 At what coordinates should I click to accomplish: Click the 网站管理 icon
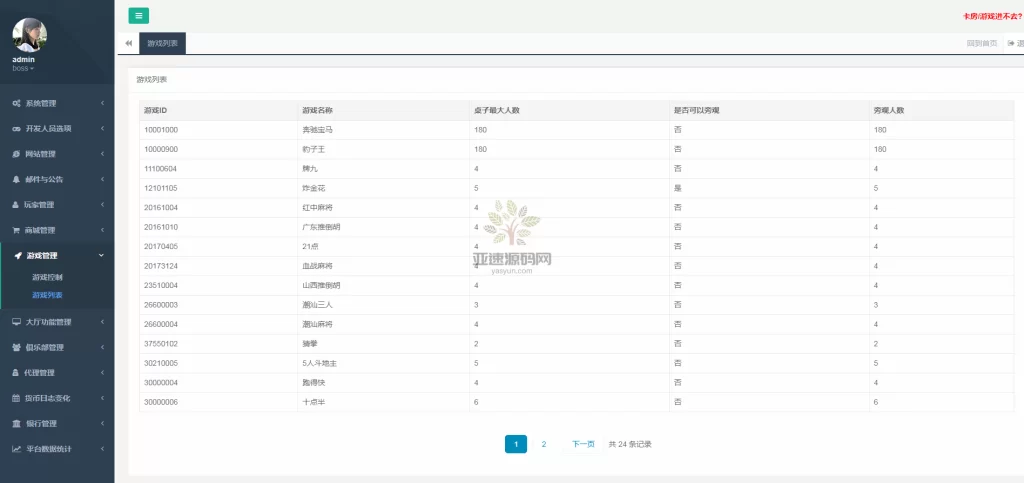click(x=16, y=154)
